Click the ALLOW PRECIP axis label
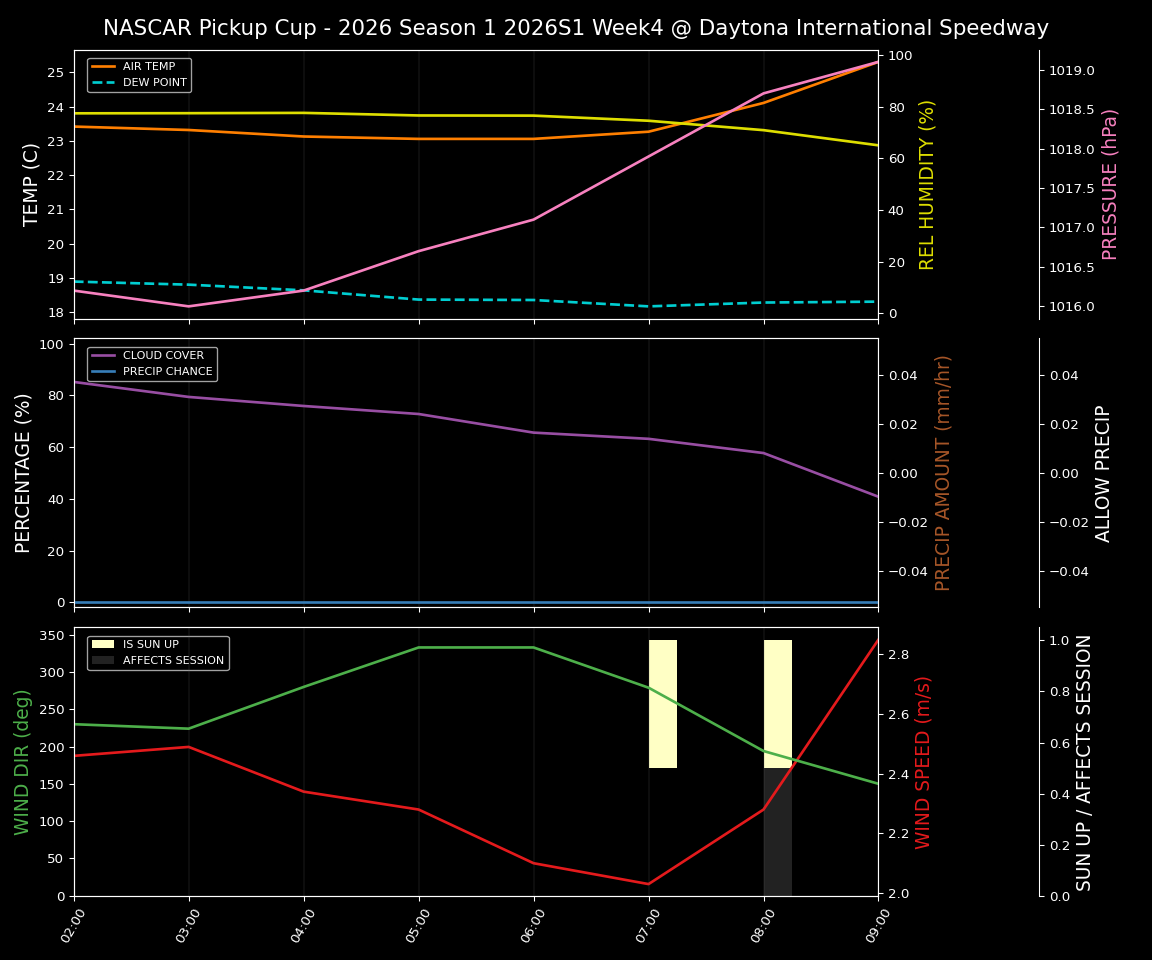This screenshot has width=1152, height=960. [x=1104, y=470]
